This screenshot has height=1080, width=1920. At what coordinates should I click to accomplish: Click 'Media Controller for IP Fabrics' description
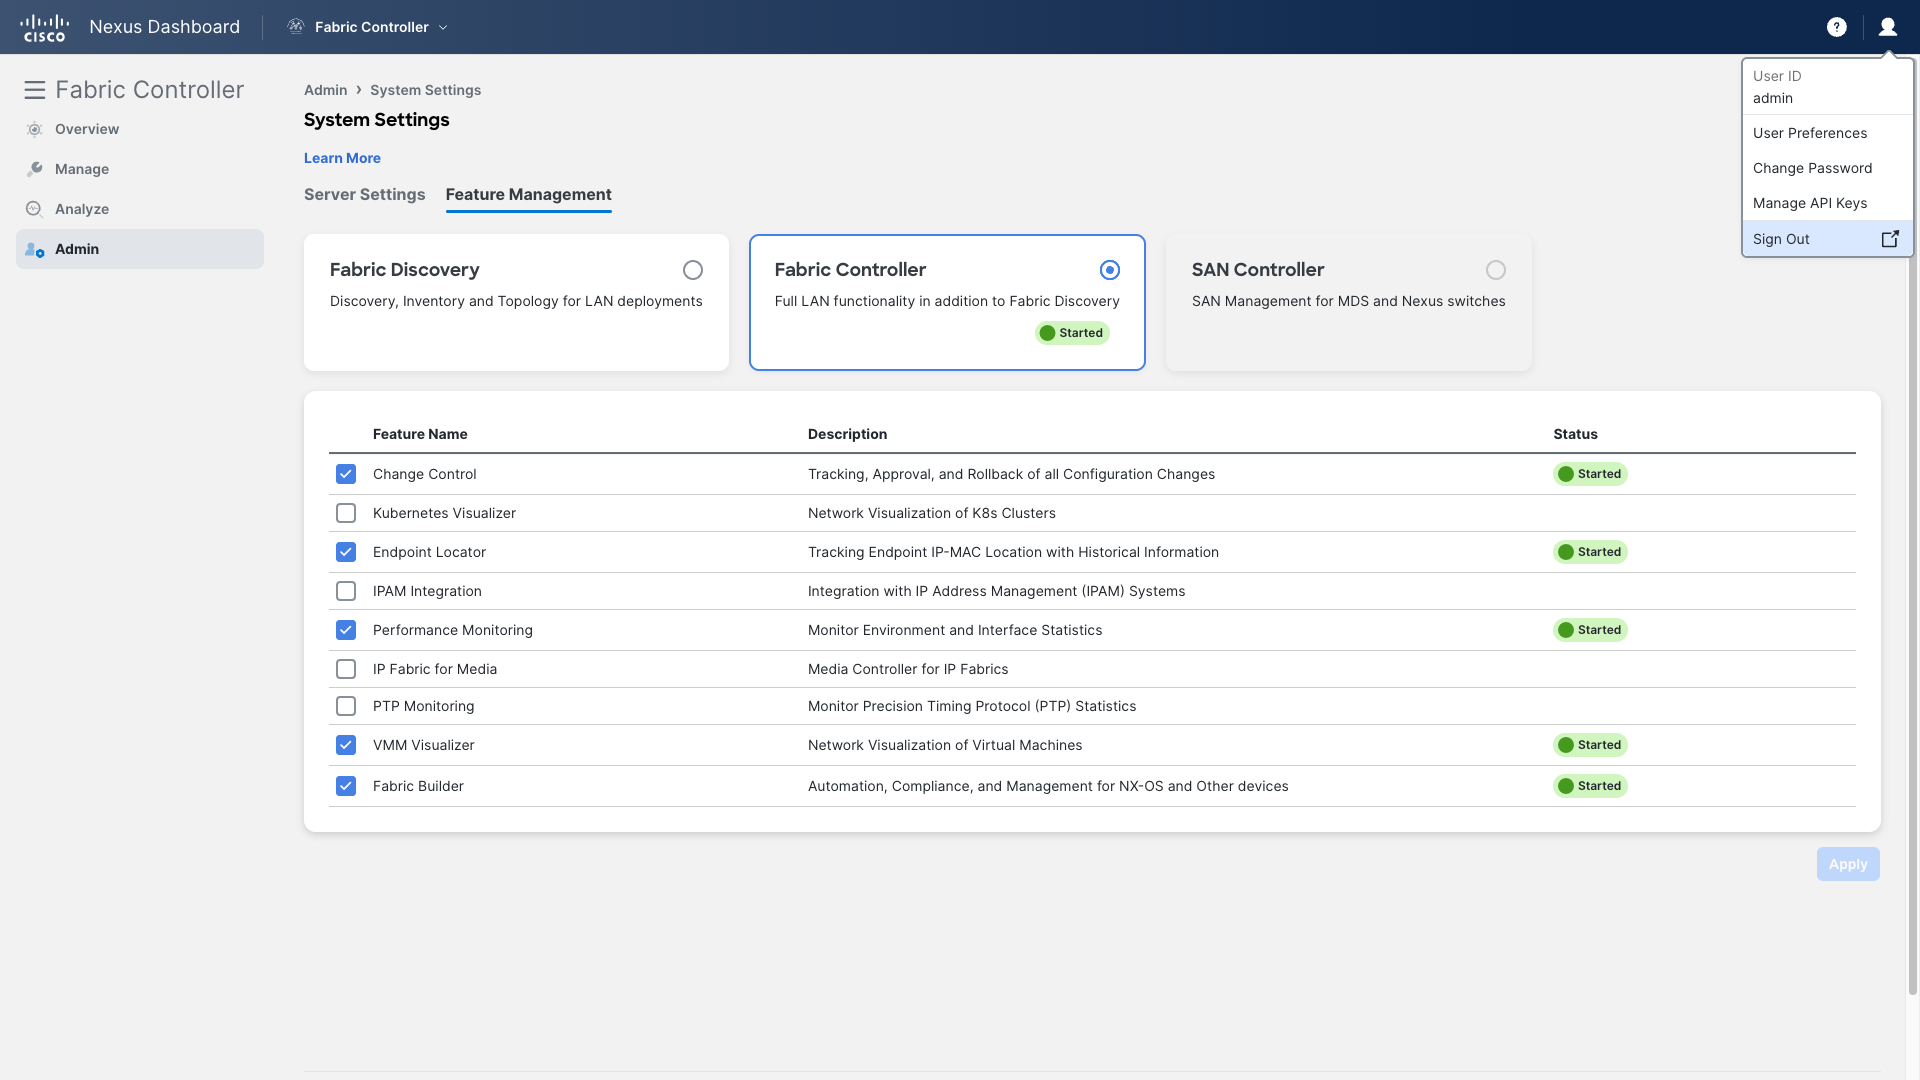908,669
